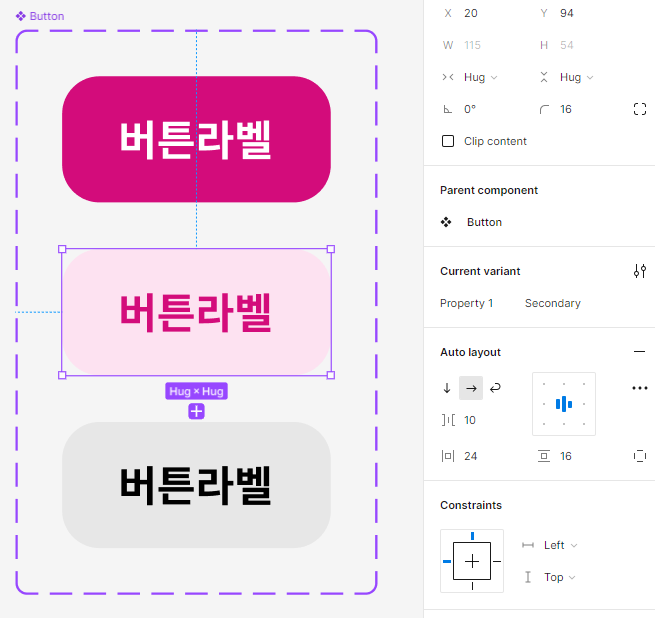Image resolution: width=655 pixels, height=618 pixels.
Task: Click the center alignment in alignment grid
Action: 564,404
